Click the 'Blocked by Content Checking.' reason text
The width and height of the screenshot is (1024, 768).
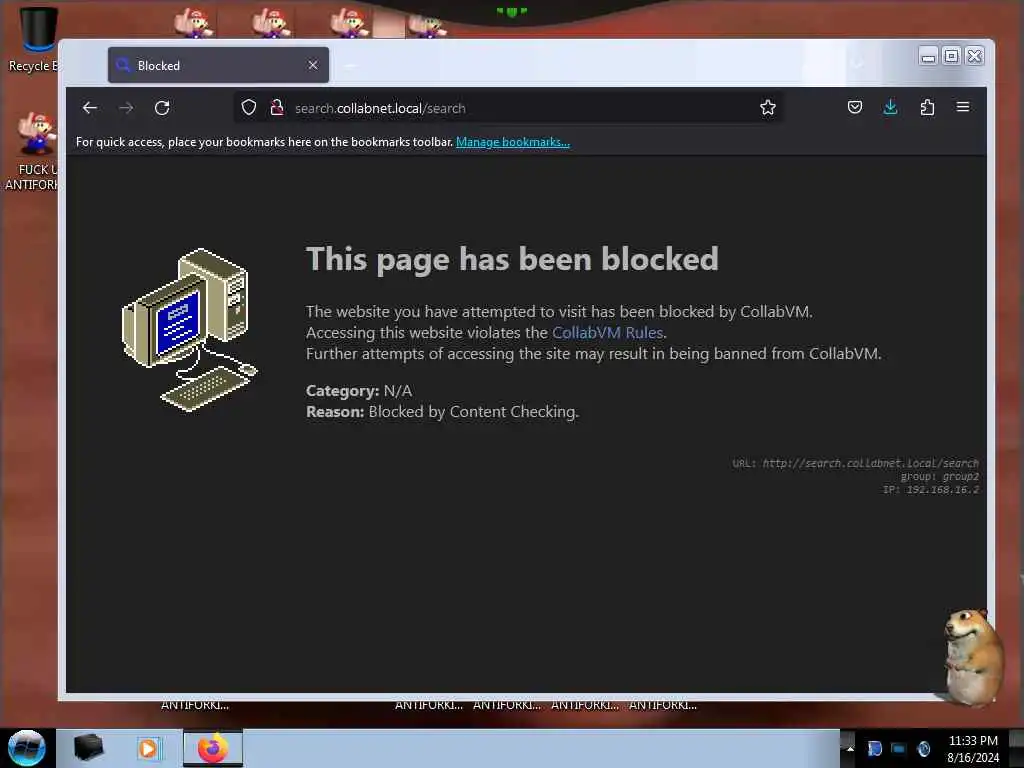pos(473,411)
